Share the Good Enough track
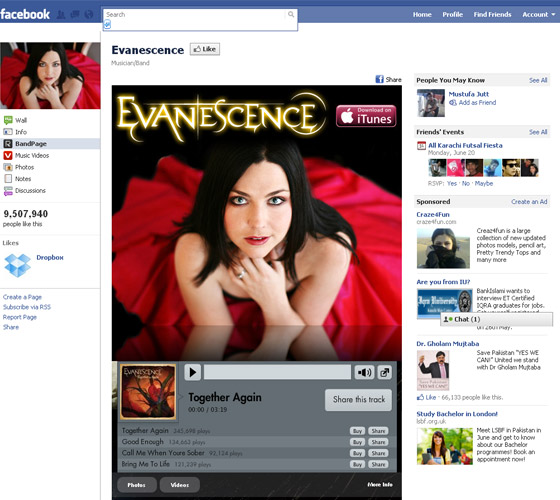Viewport: 560px width, 500px height. 378,442
